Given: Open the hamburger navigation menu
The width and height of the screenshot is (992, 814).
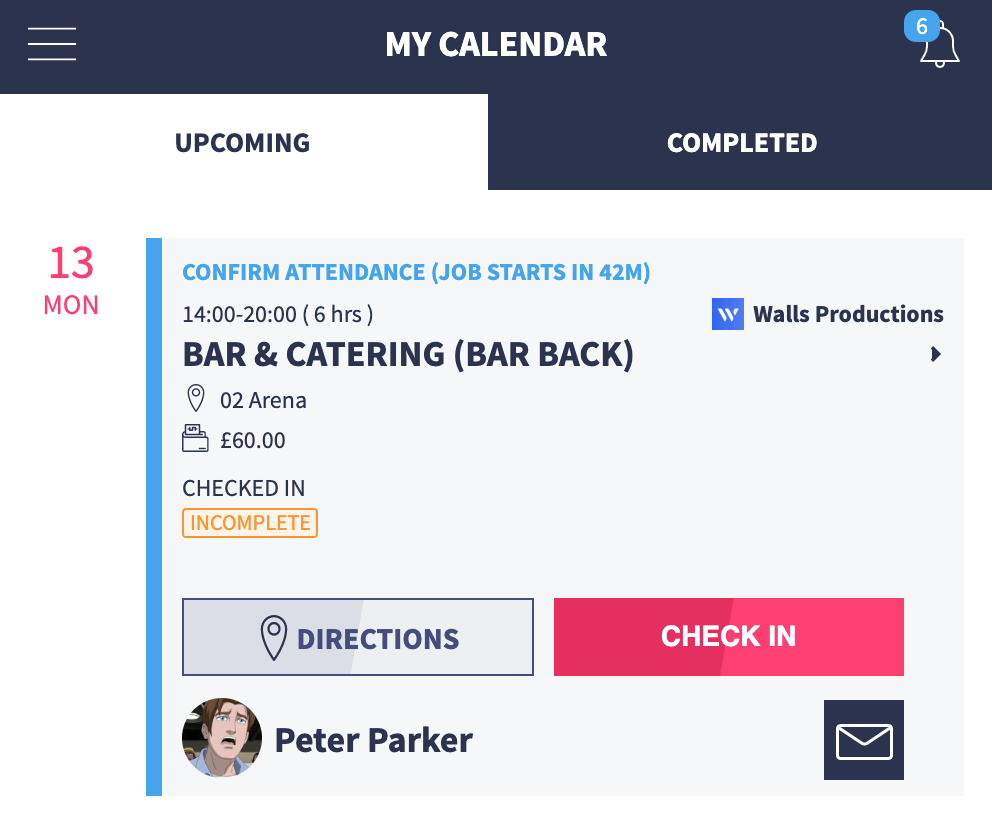Looking at the screenshot, I should tap(52, 44).
